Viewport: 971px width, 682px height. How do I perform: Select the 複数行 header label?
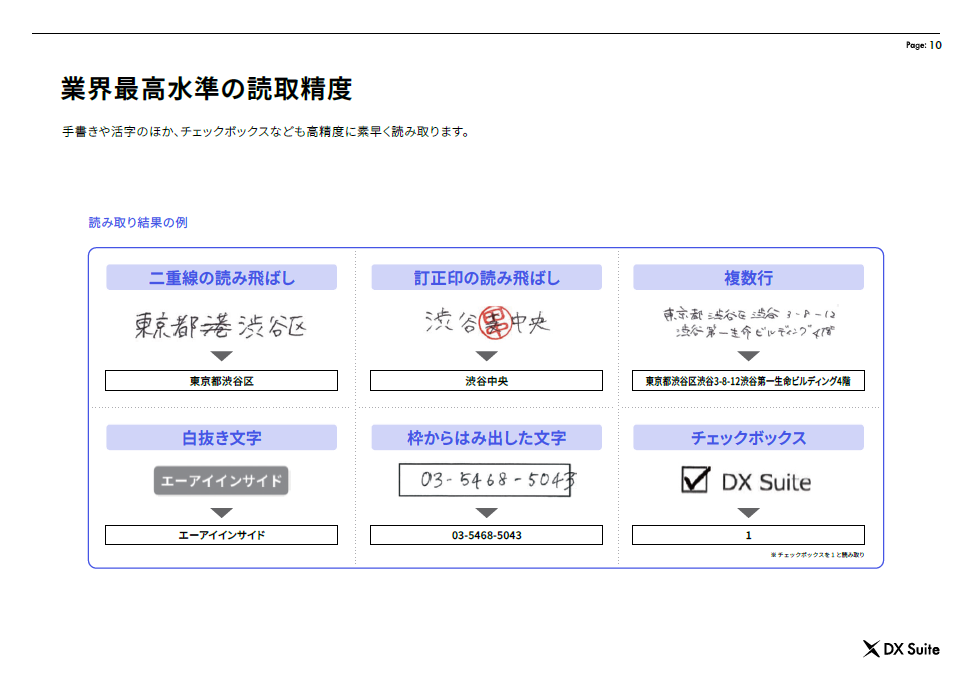[748, 277]
